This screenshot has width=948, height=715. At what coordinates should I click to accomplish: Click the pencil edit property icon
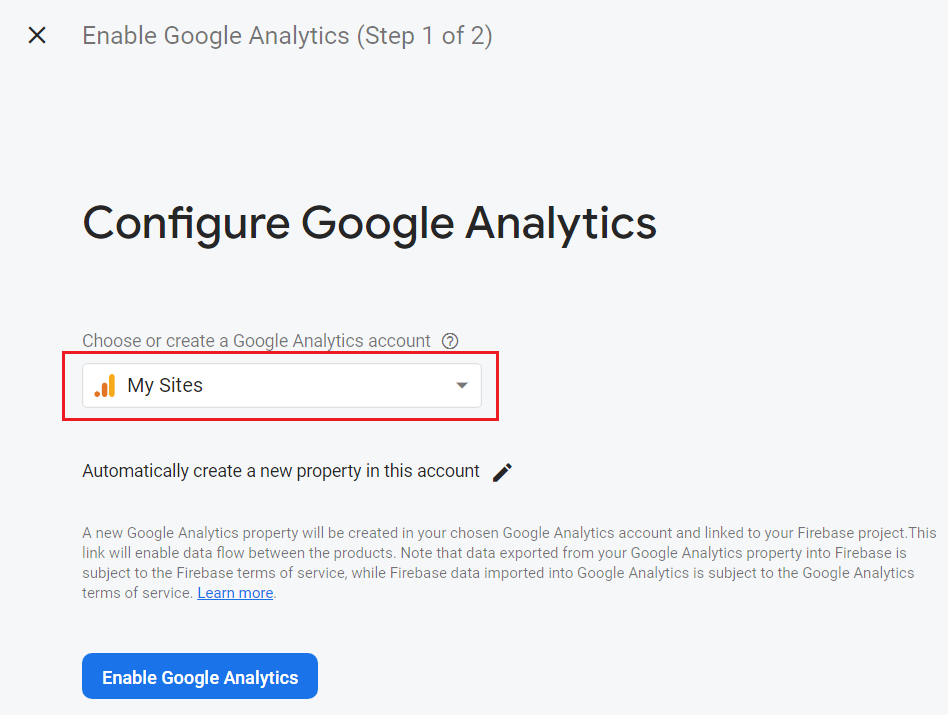click(502, 472)
